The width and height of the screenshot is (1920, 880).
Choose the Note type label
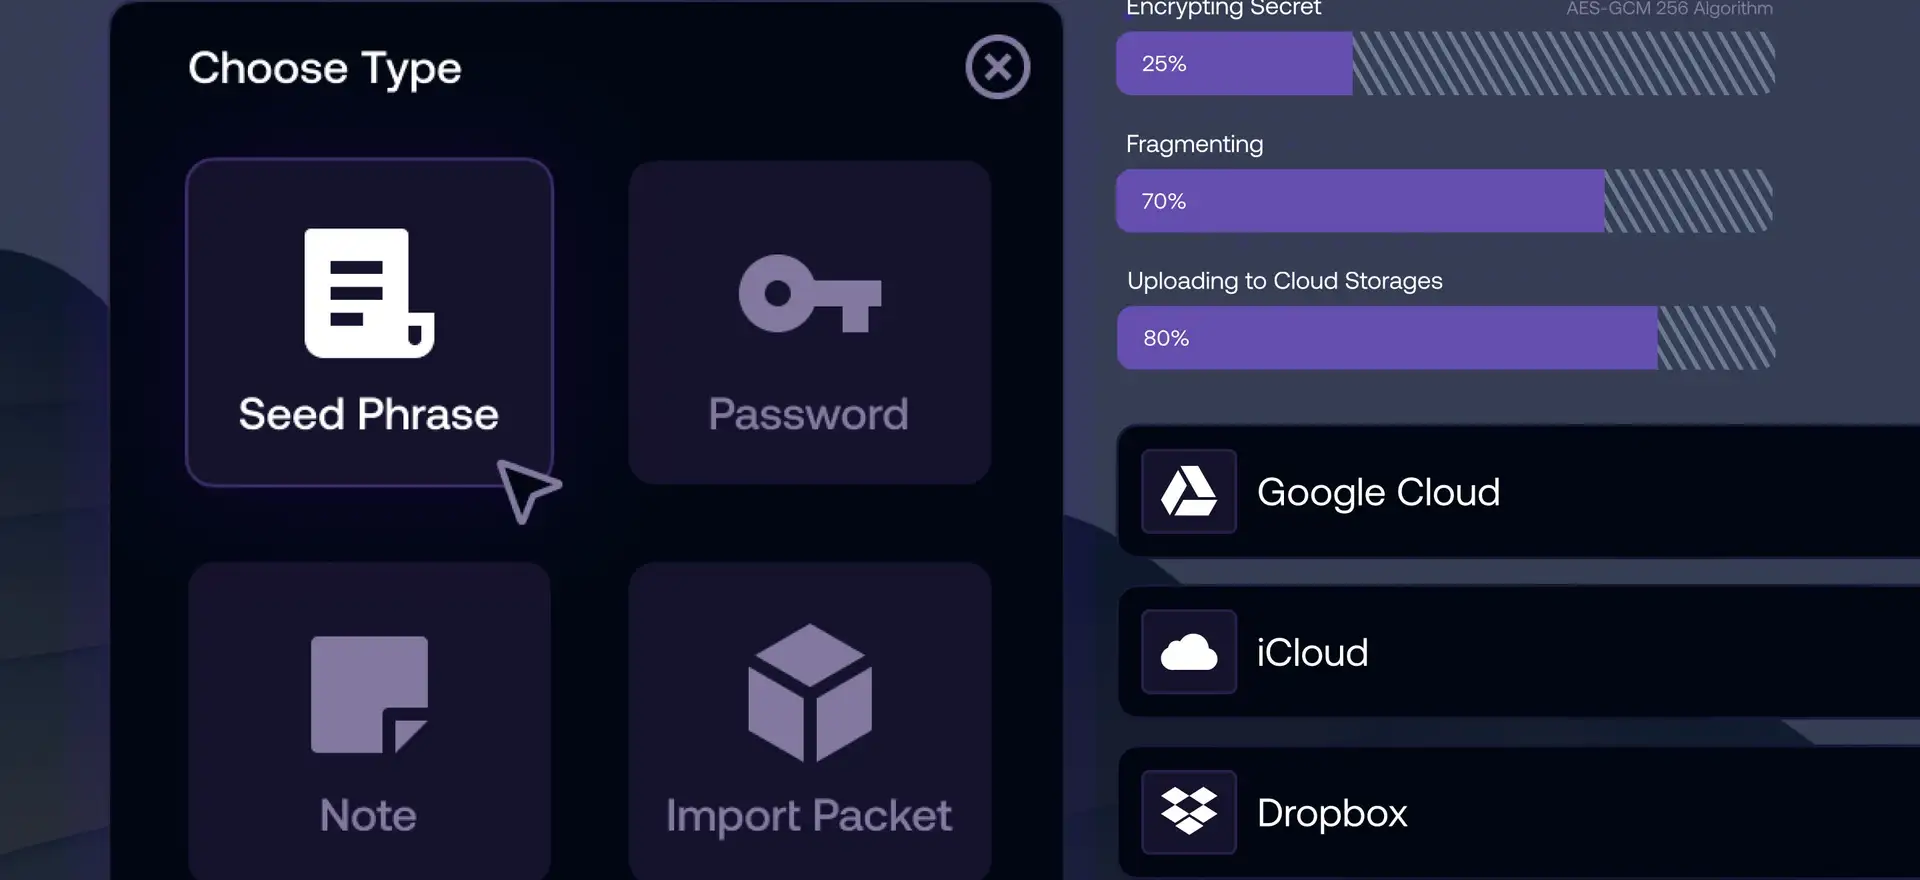pyautogui.click(x=368, y=815)
